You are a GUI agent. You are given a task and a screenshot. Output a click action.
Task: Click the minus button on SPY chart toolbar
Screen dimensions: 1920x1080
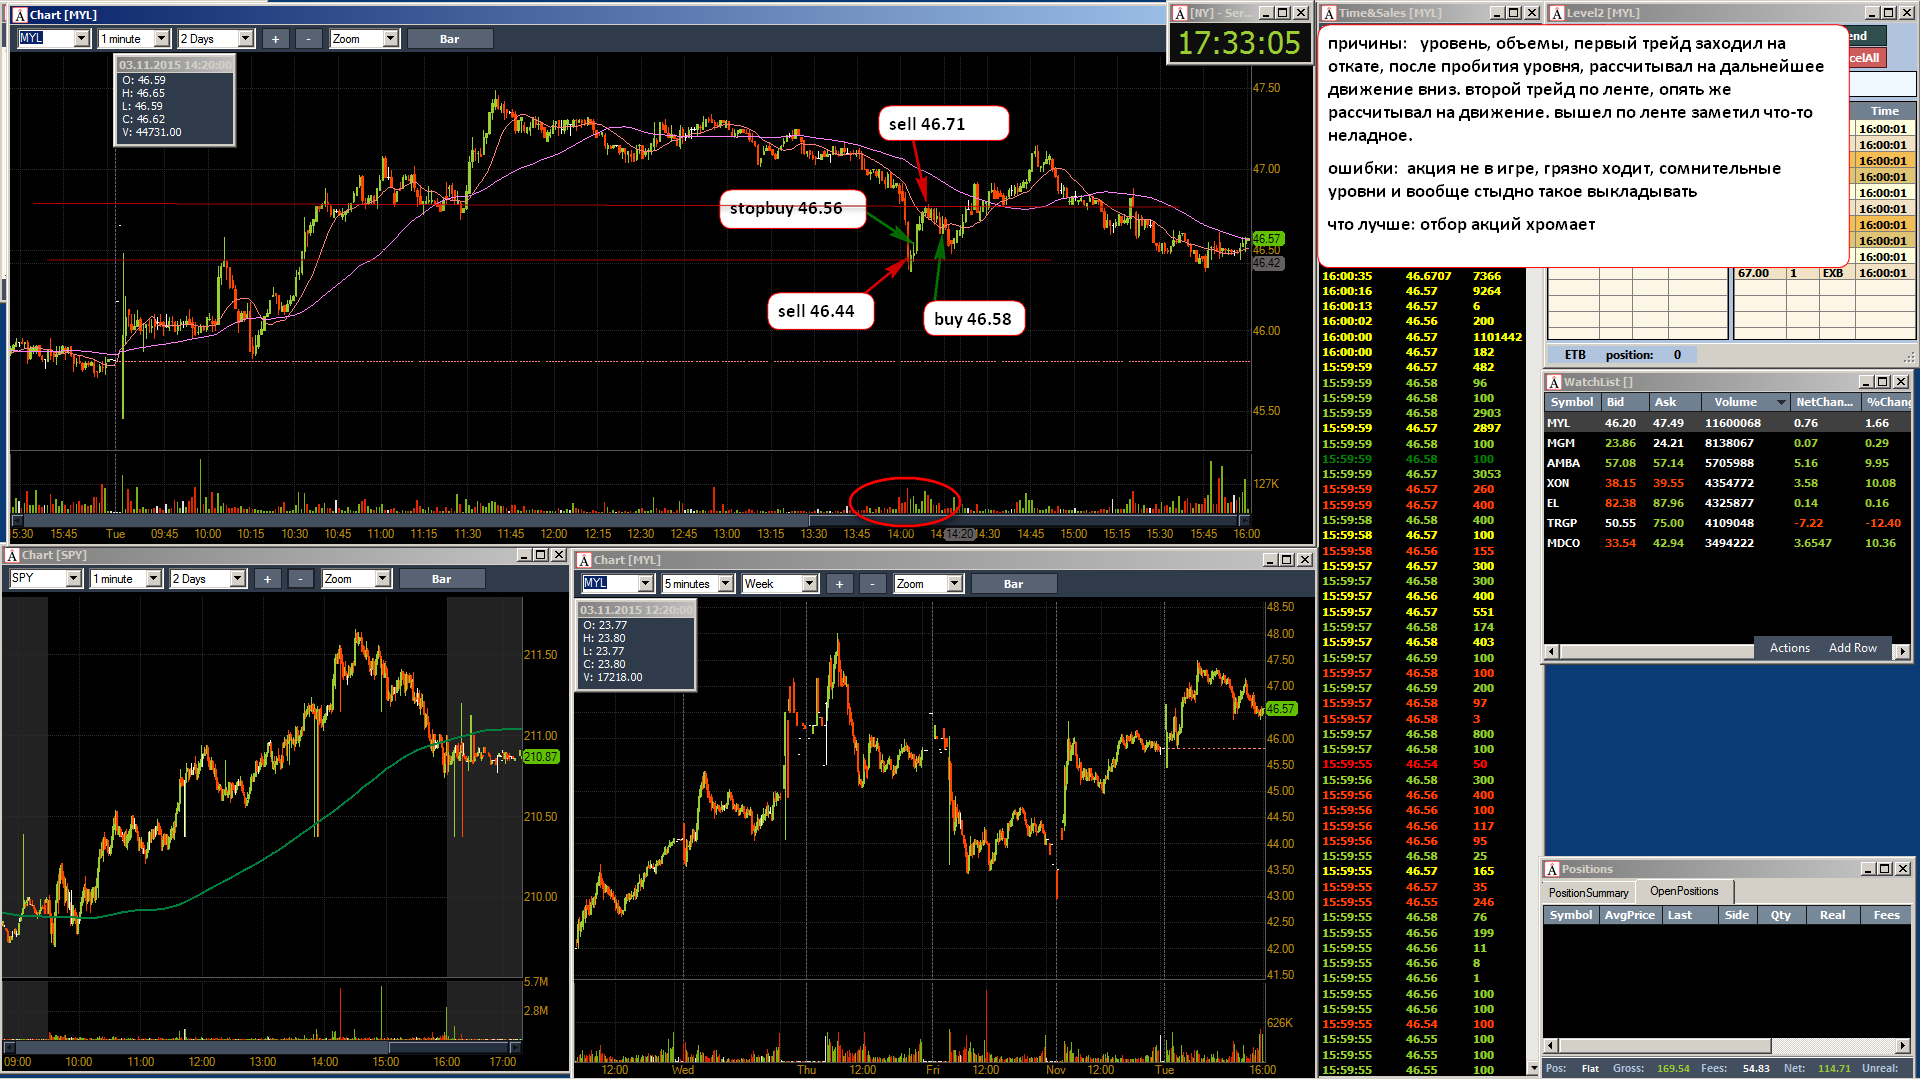point(301,579)
